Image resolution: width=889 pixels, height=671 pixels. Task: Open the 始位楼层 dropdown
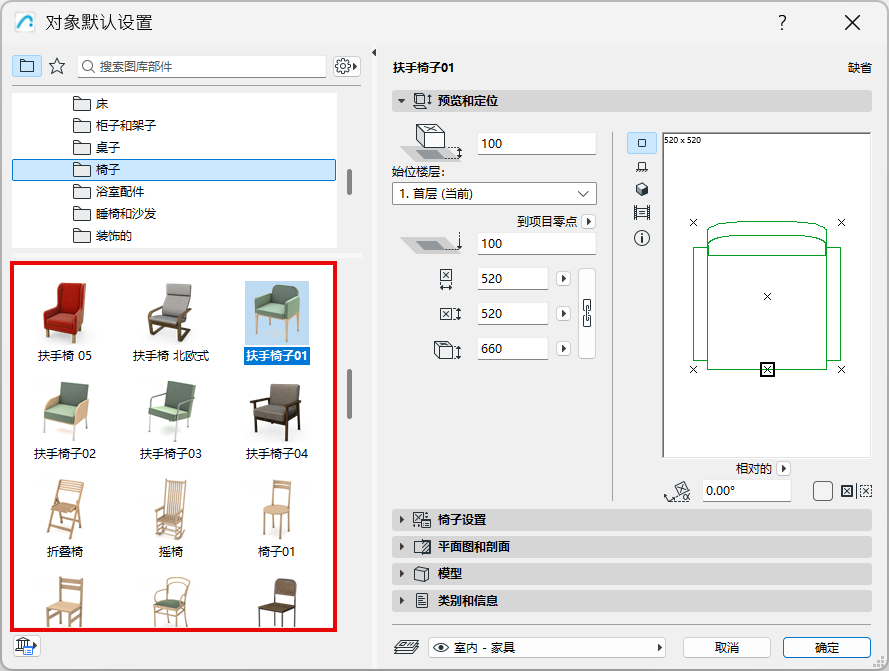494,194
